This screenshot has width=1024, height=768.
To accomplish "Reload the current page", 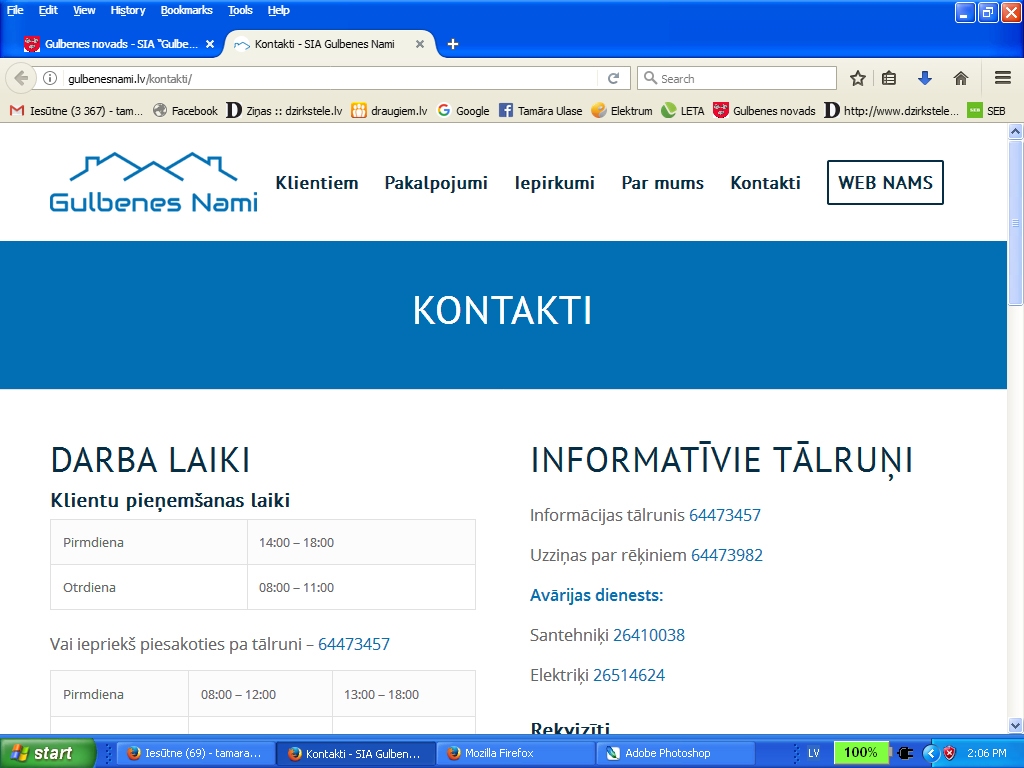I will 612,77.
